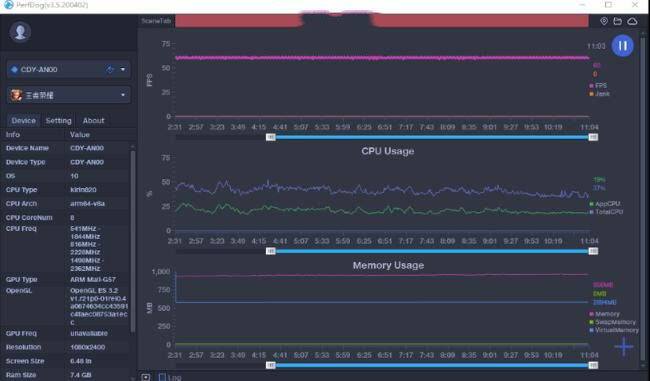Pause recording with the blue pause button
650x381 pixels.
coord(623,46)
